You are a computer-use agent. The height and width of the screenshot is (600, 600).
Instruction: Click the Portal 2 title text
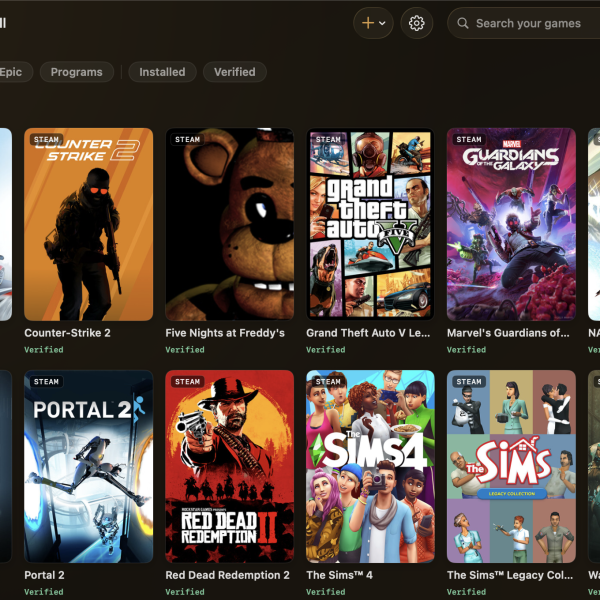click(44, 575)
